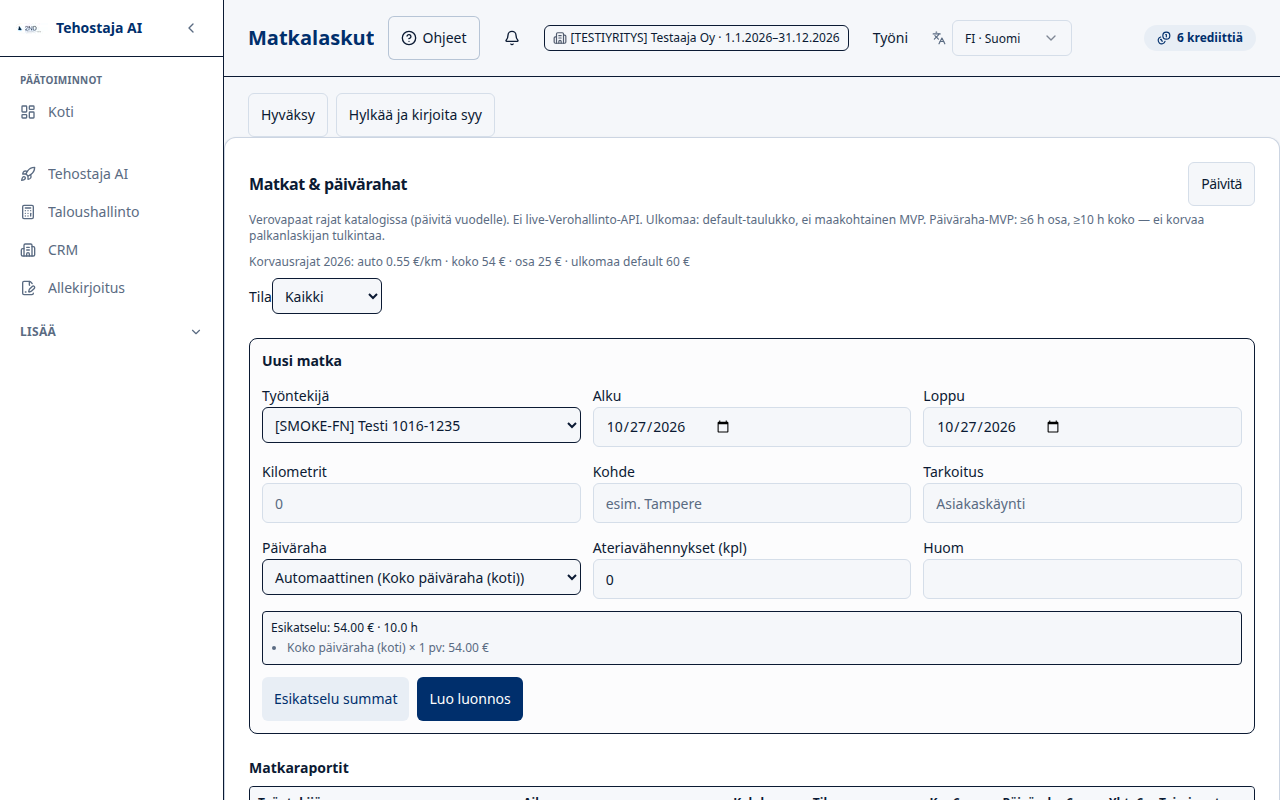This screenshot has width=1280, height=800.
Task: Click the Taloushallinto calculator icon
Action: click(x=28, y=212)
